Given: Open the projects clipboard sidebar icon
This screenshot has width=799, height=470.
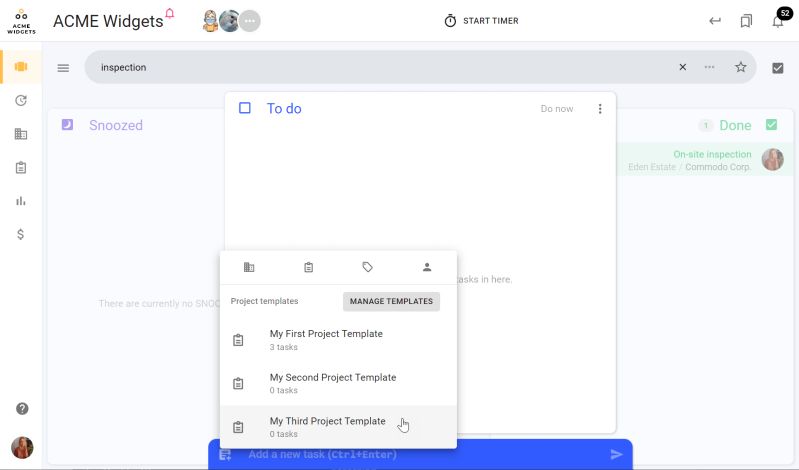Looking at the screenshot, I should [21, 168].
